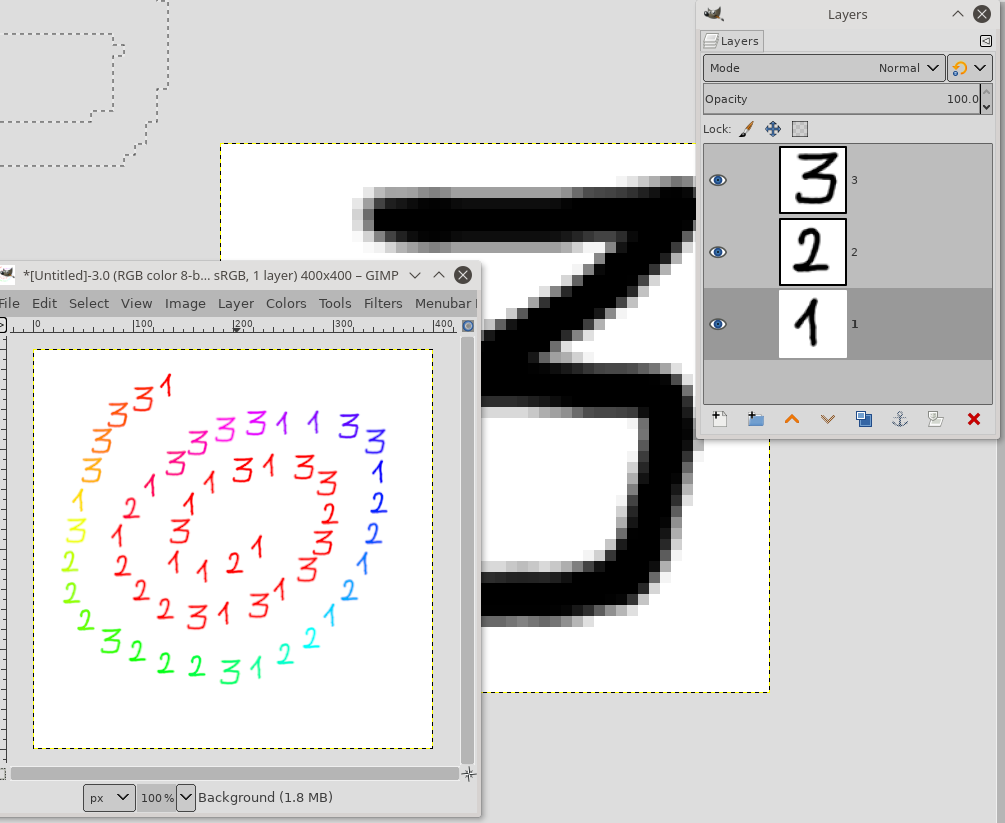
Task: Increase opacity with the spinner up arrow
Action: pyautogui.click(x=986, y=92)
